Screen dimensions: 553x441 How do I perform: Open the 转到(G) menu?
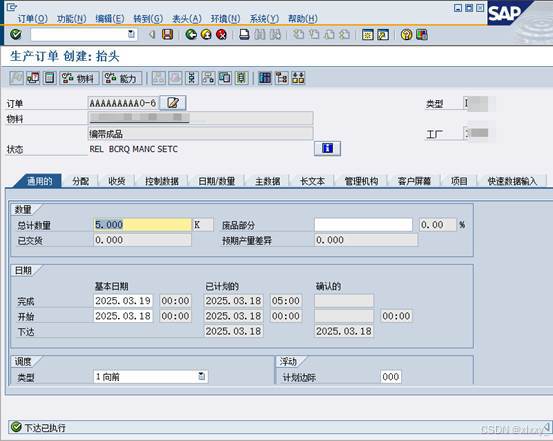[148, 18]
